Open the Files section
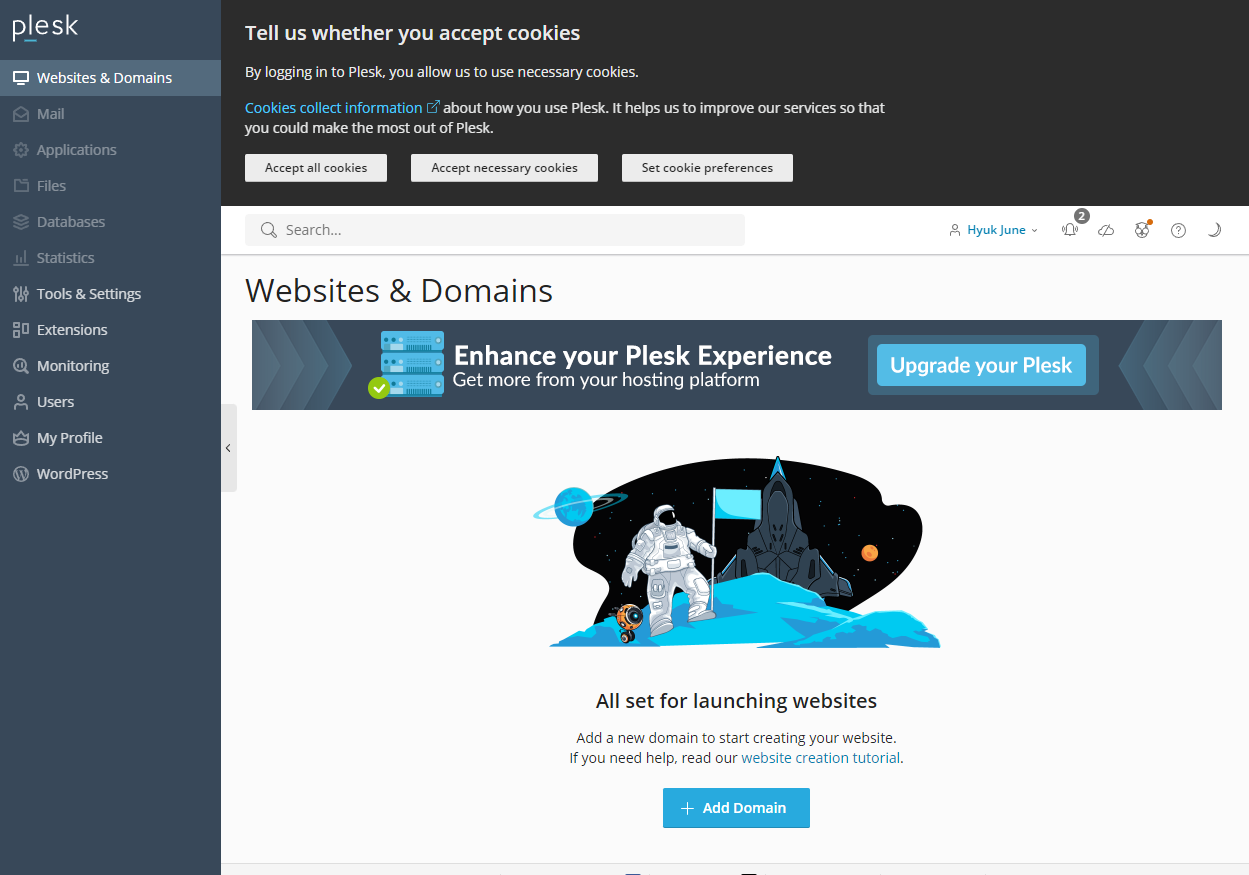This screenshot has width=1249, height=875. tap(110, 186)
